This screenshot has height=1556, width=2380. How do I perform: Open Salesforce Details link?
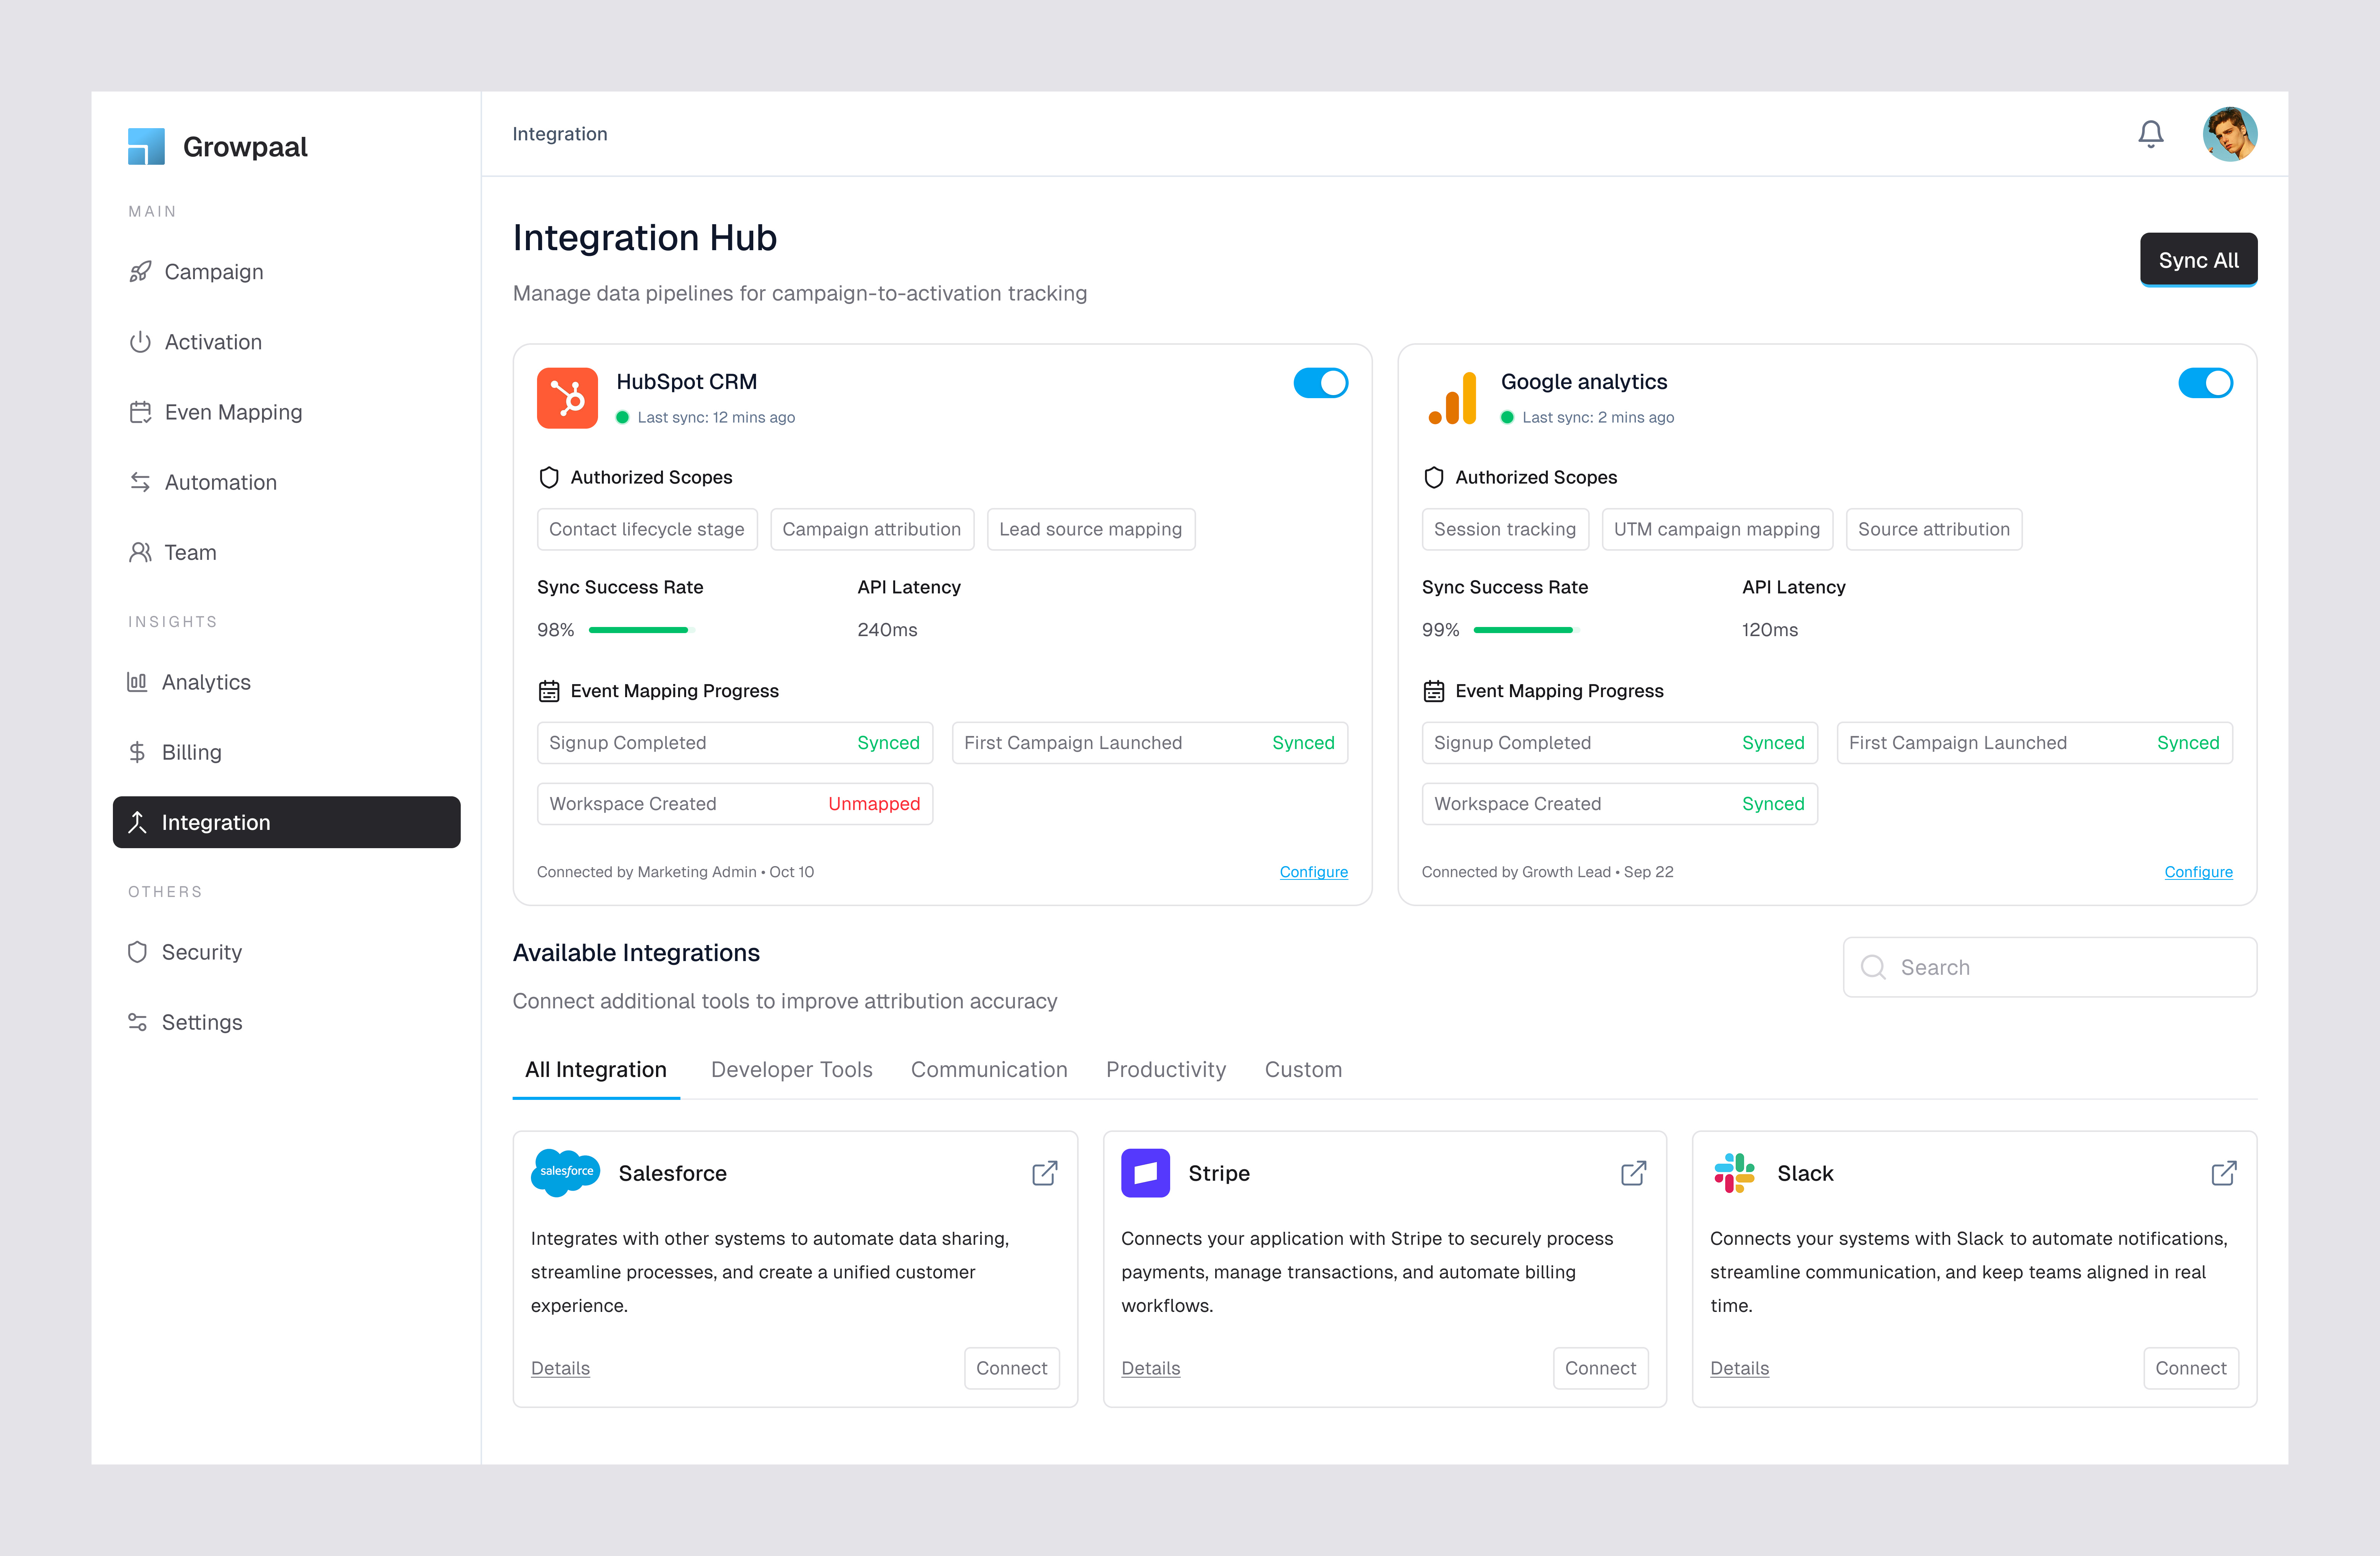pos(560,1368)
